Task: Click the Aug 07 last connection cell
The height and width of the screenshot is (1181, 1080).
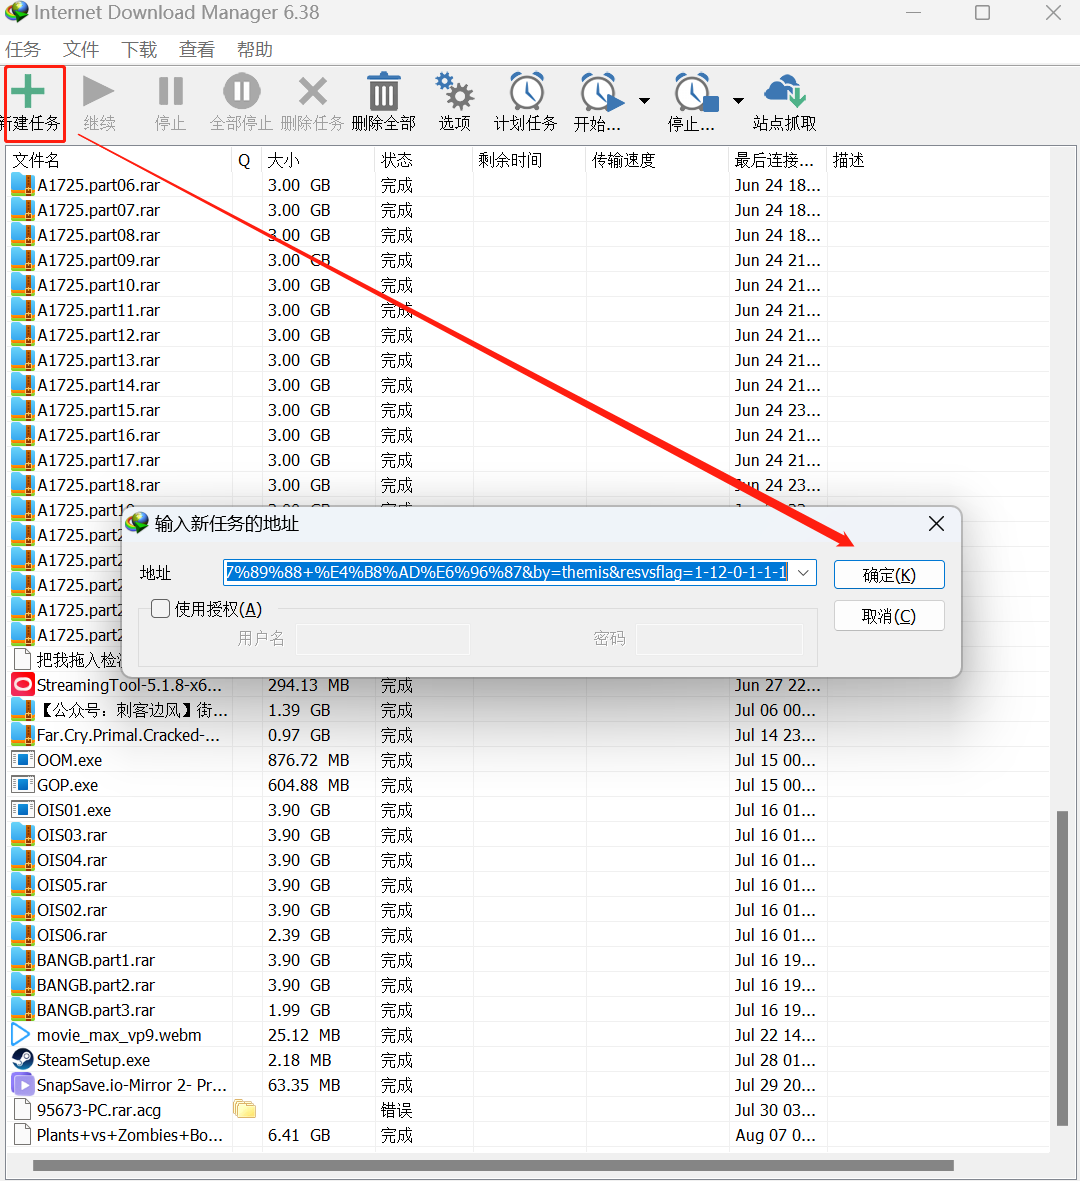Action: [x=775, y=1134]
